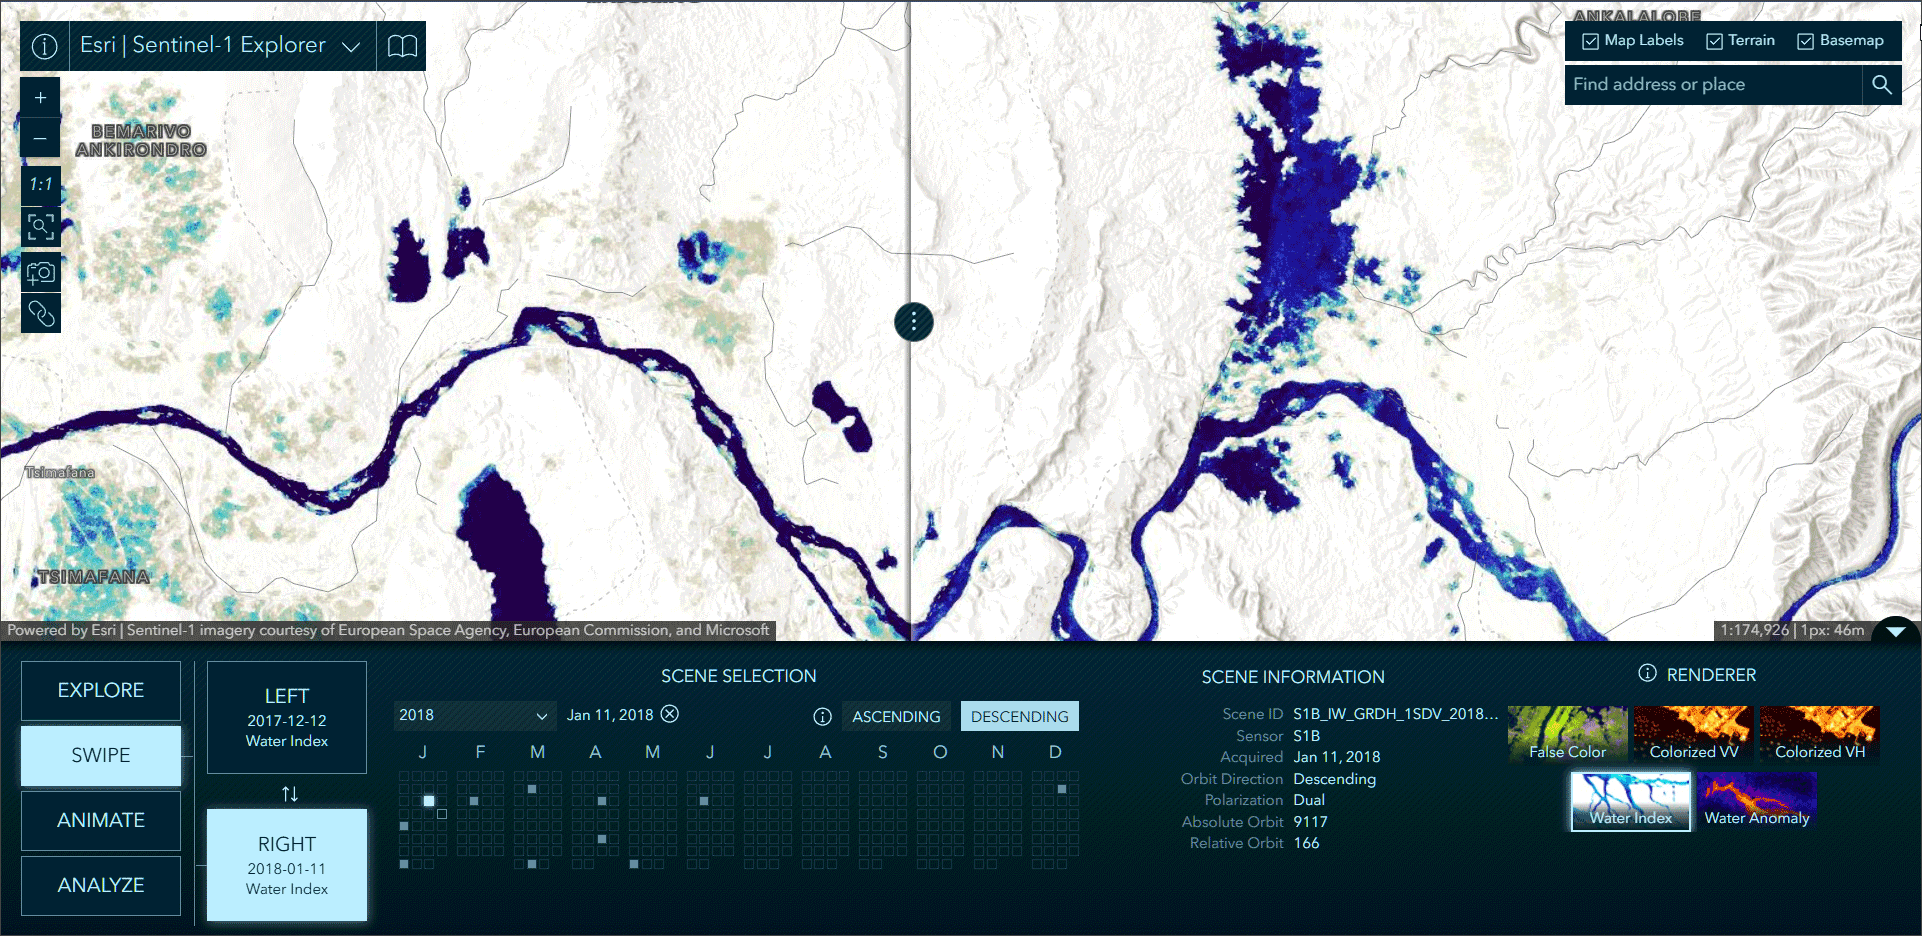Collapse the bottom control panel
Viewport: 1922px width, 936px height.
(1895, 631)
